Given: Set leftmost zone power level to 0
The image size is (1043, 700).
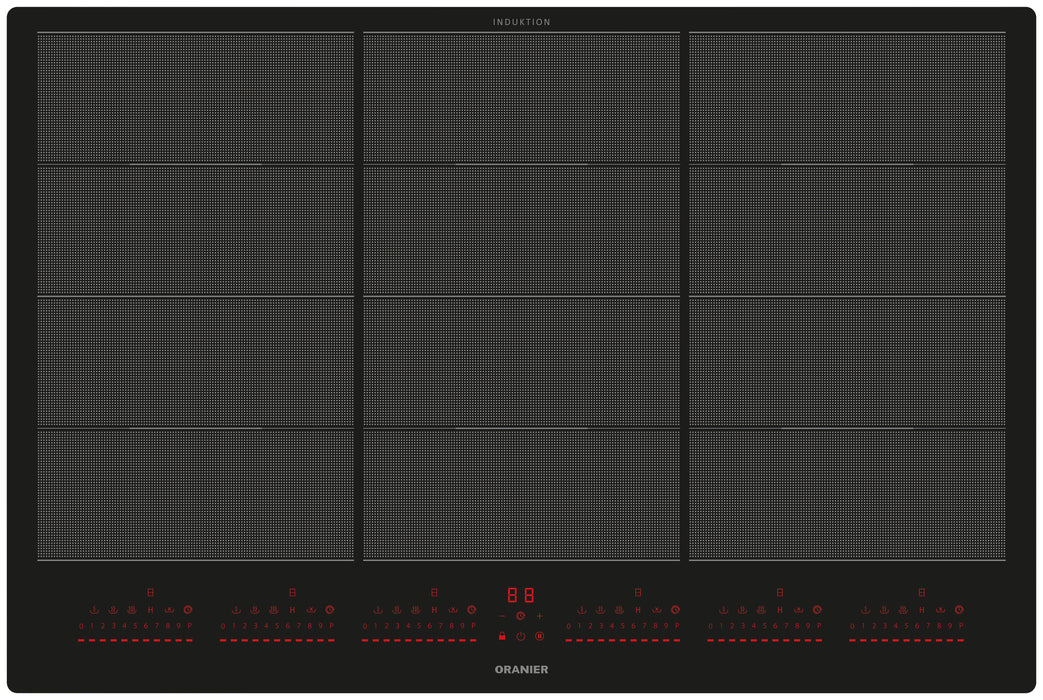Looking at the screenshot, I should [x=81, y=626].
